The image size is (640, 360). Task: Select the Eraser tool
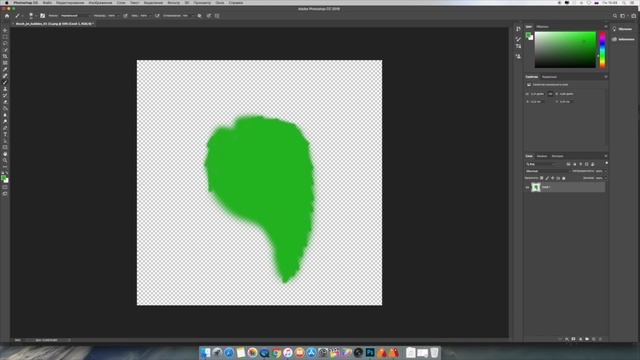[x=5, y=102]
